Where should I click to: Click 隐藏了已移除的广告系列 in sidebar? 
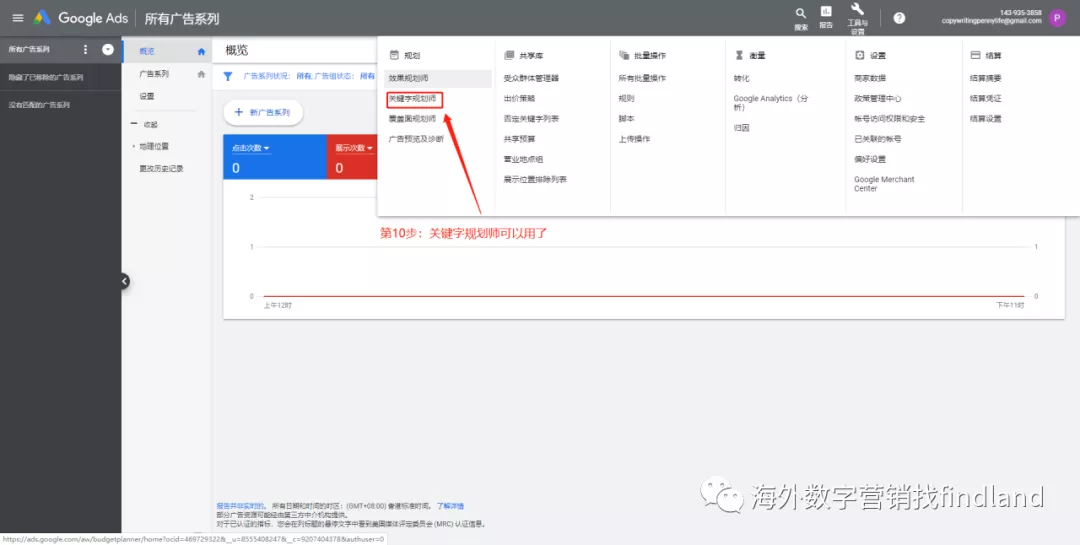click(45, 77)
